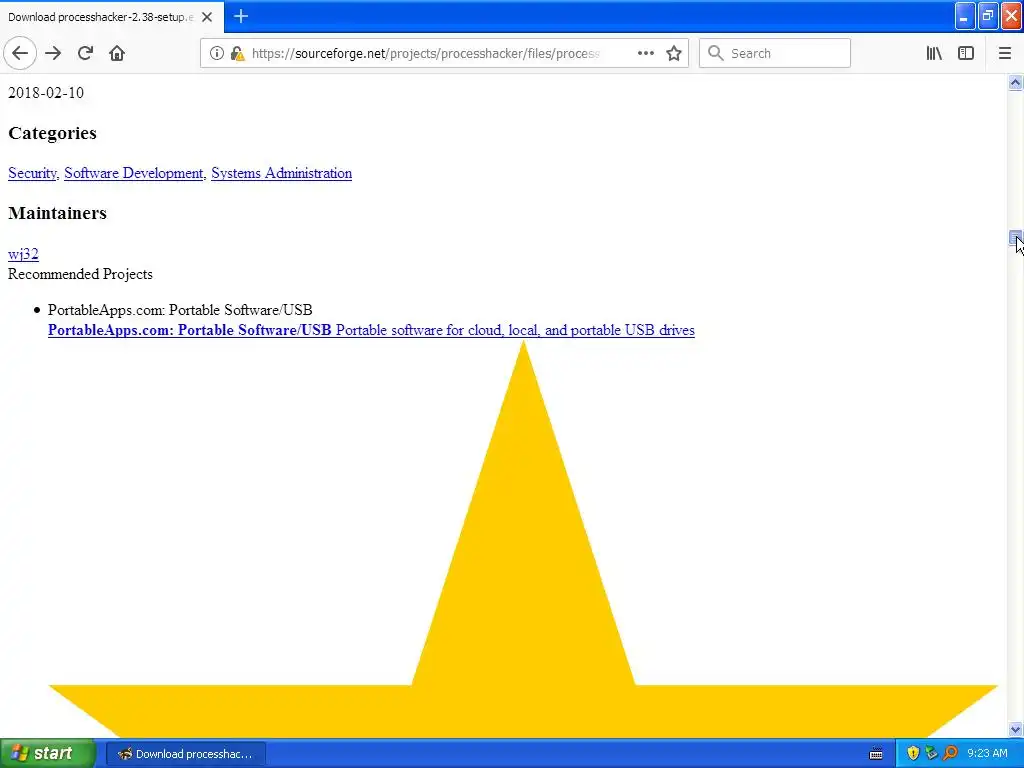1024x768 pixels.
Task: Open the Firefox home page
Action: point(117,53)
